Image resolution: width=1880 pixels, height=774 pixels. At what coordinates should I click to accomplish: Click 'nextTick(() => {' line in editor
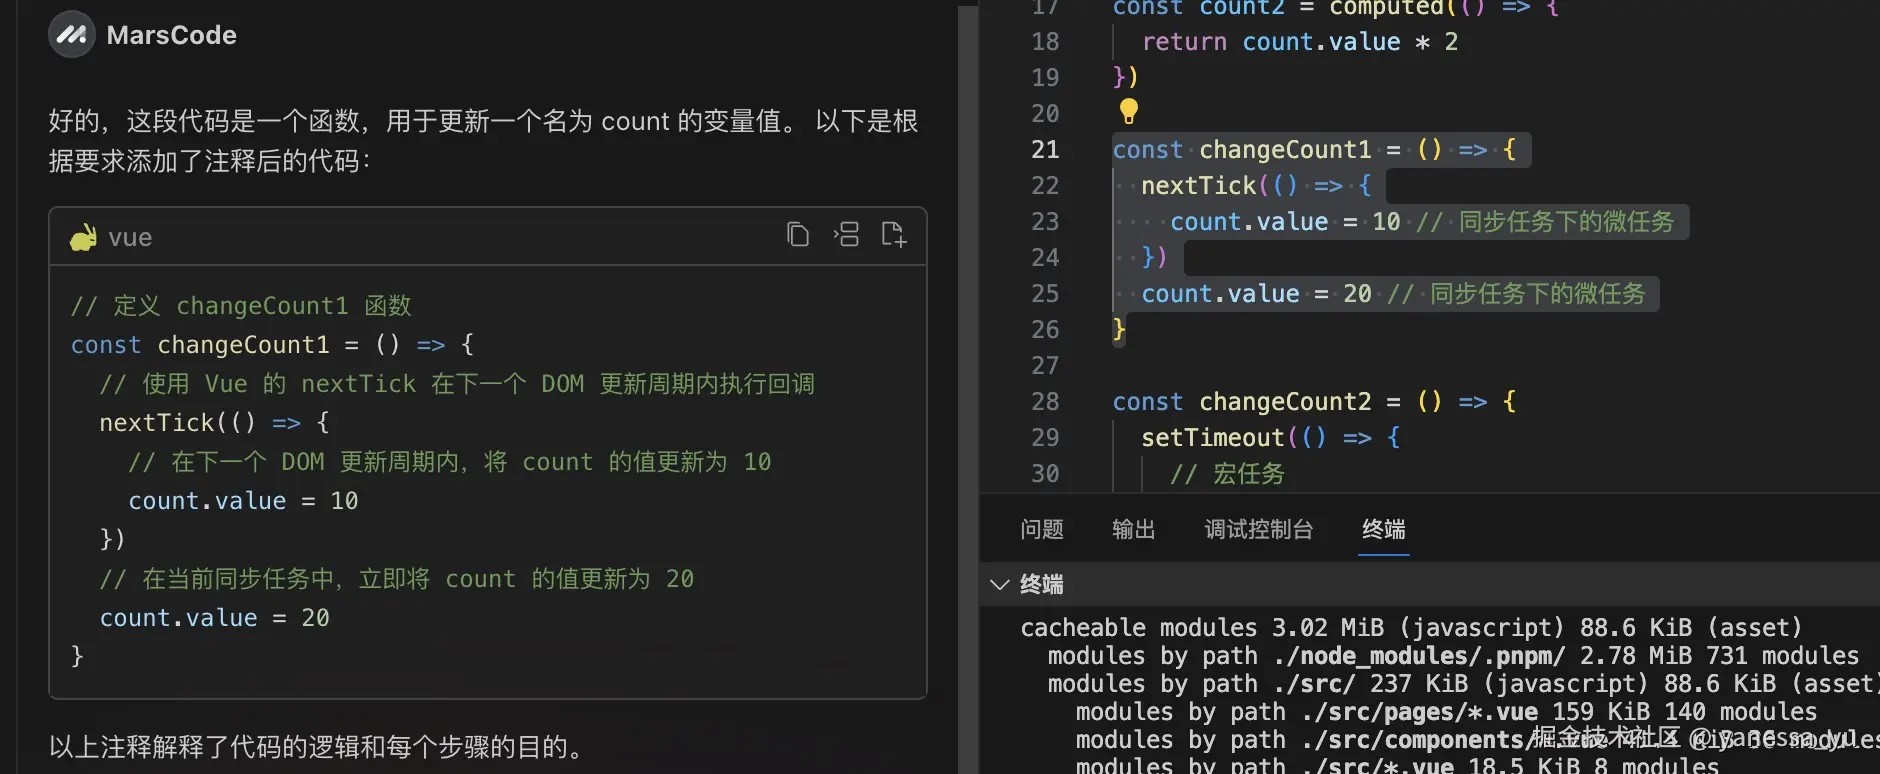click(x=1256, y=186)
